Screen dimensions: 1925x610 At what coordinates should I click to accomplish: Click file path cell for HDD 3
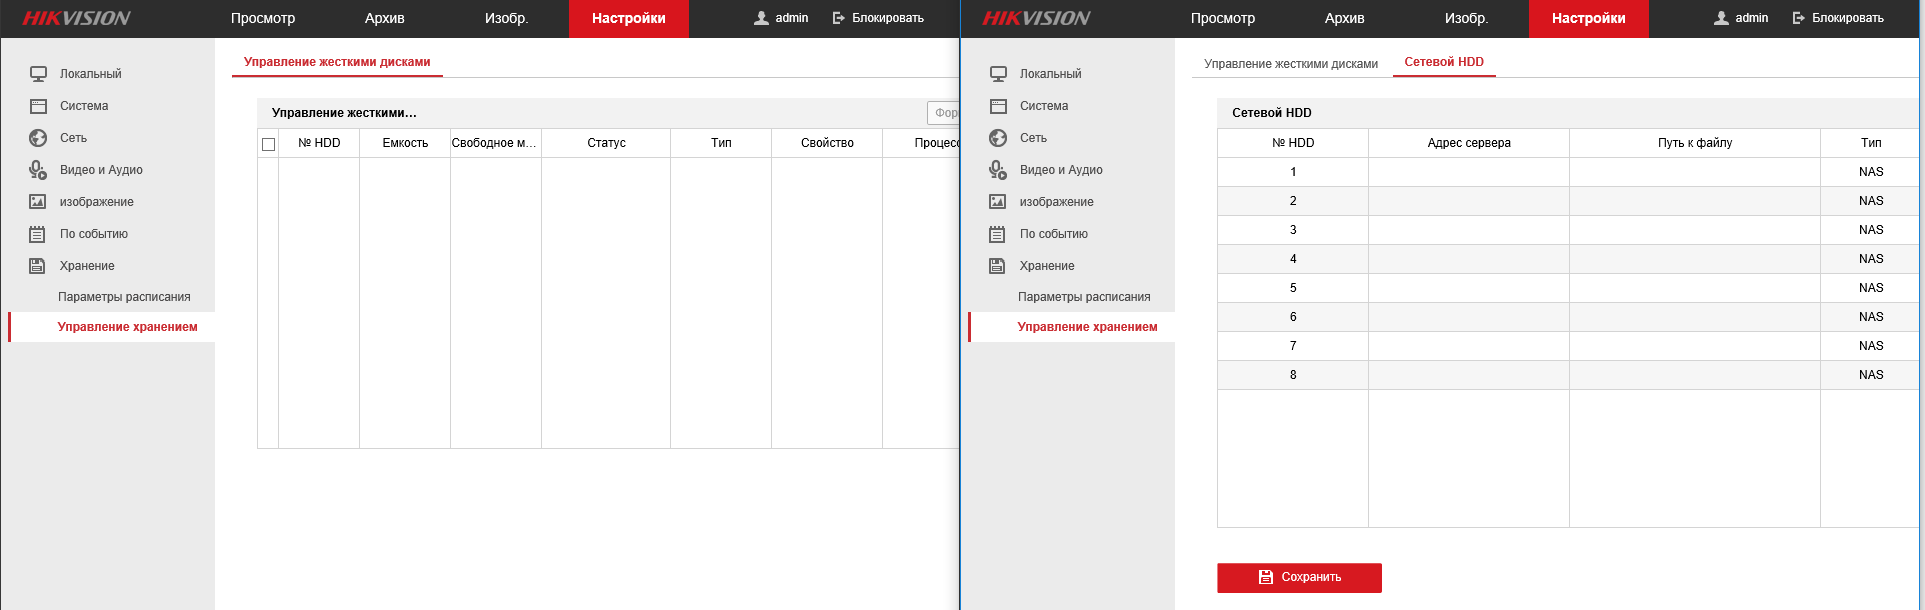(1694, 230)
